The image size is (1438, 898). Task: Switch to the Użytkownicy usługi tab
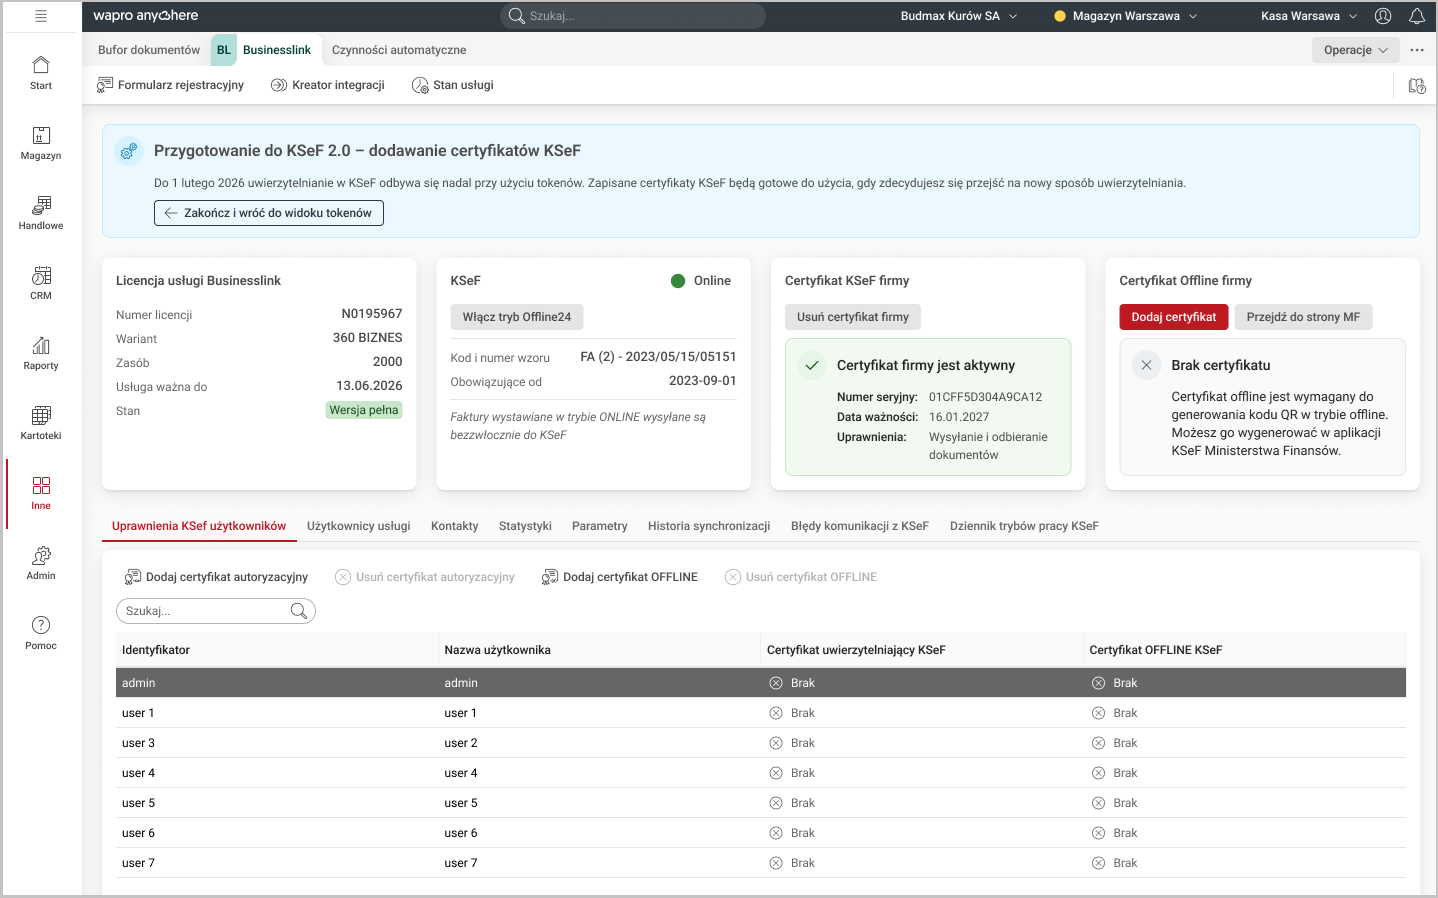point(358,526)
